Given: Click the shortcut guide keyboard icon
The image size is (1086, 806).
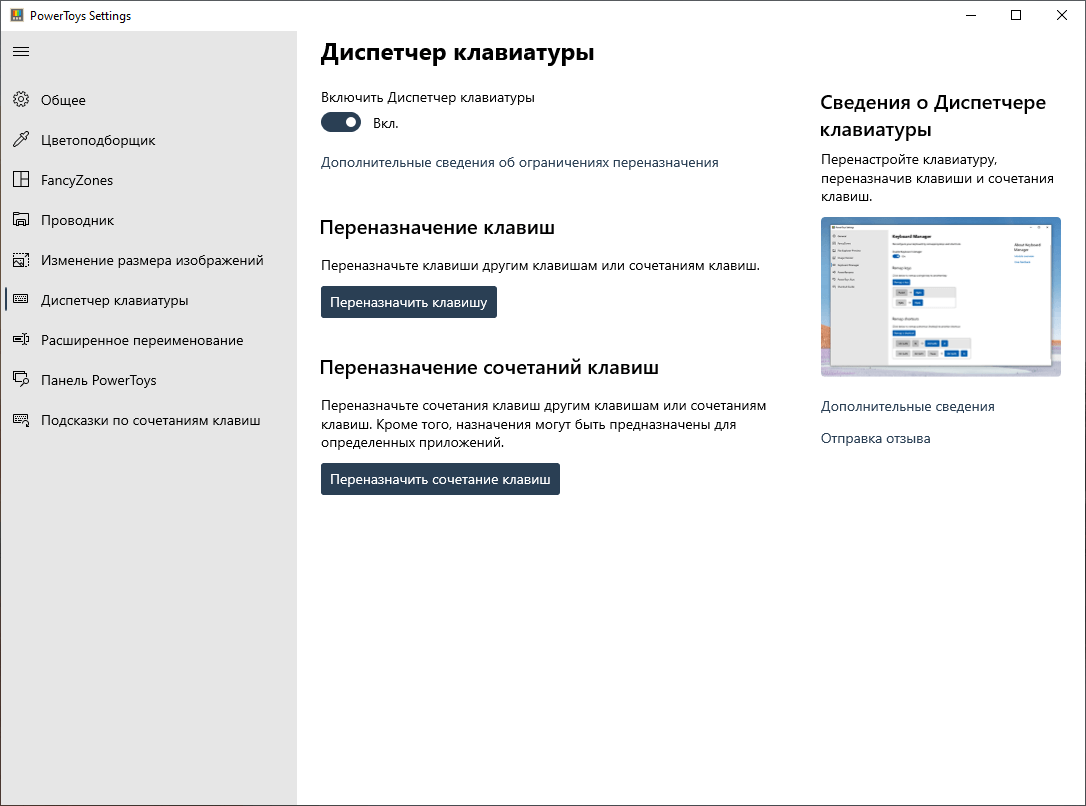Looking at the screenshot, I should click(x=21, y=420).
